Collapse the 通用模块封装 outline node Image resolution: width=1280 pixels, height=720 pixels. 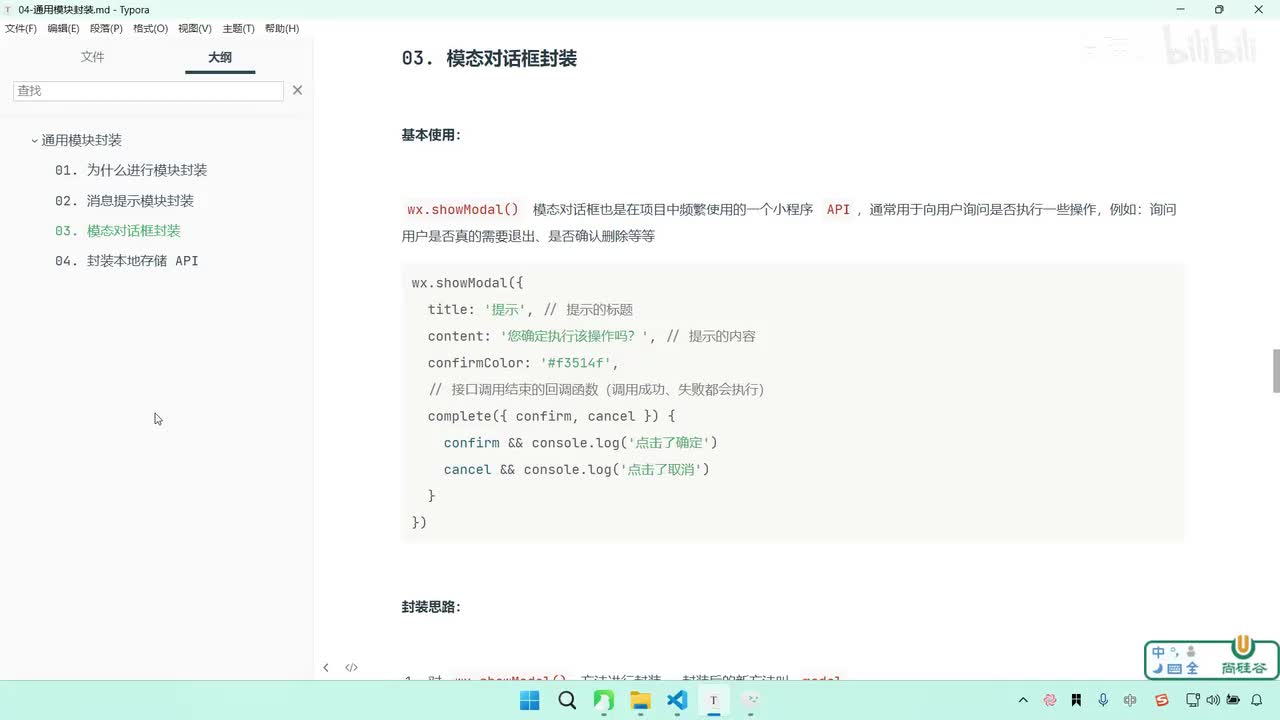point(34,141)
